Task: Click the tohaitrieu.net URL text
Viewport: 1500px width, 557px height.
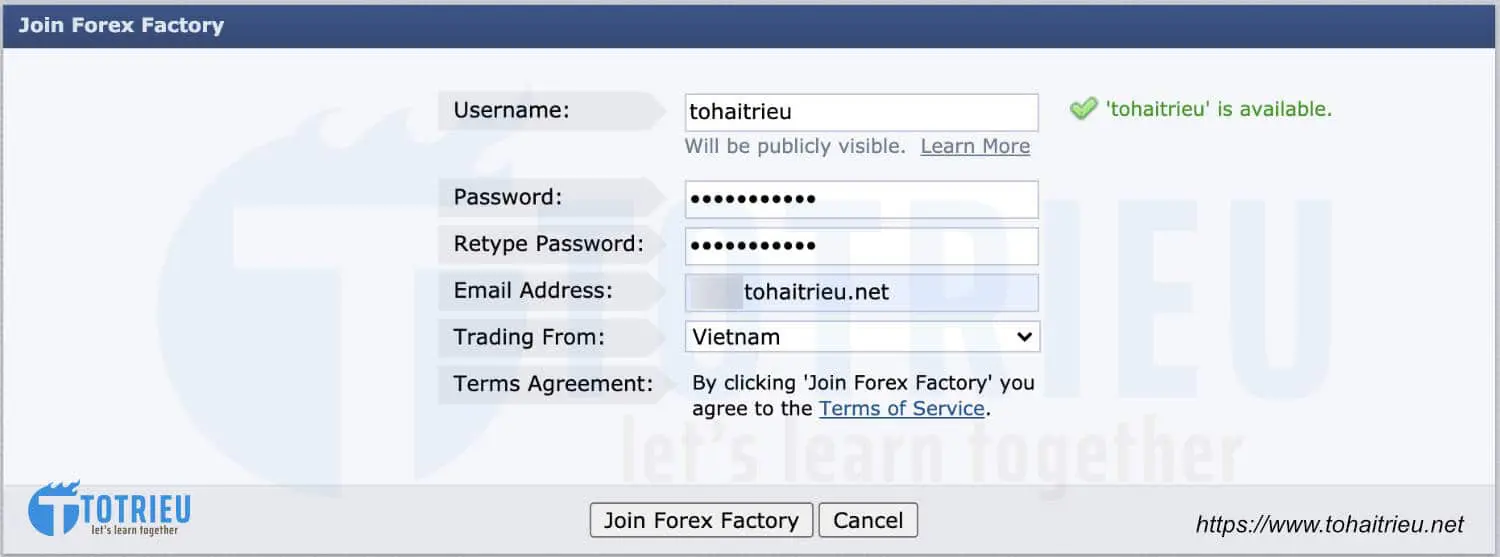Action: point(1329,524)
